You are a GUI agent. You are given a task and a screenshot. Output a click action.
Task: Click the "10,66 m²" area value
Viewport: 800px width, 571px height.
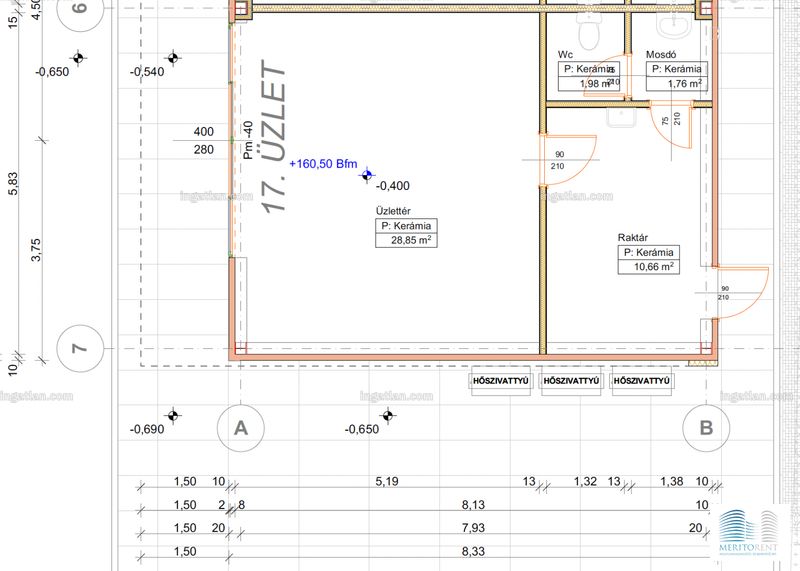tap(654, 266)
